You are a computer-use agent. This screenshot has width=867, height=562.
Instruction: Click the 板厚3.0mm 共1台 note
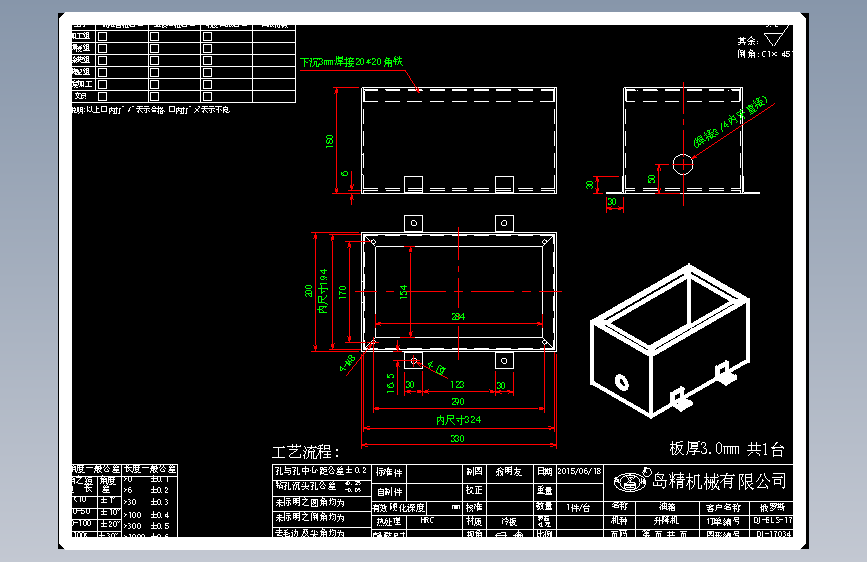pyautogui.click(x=727, y=448)
